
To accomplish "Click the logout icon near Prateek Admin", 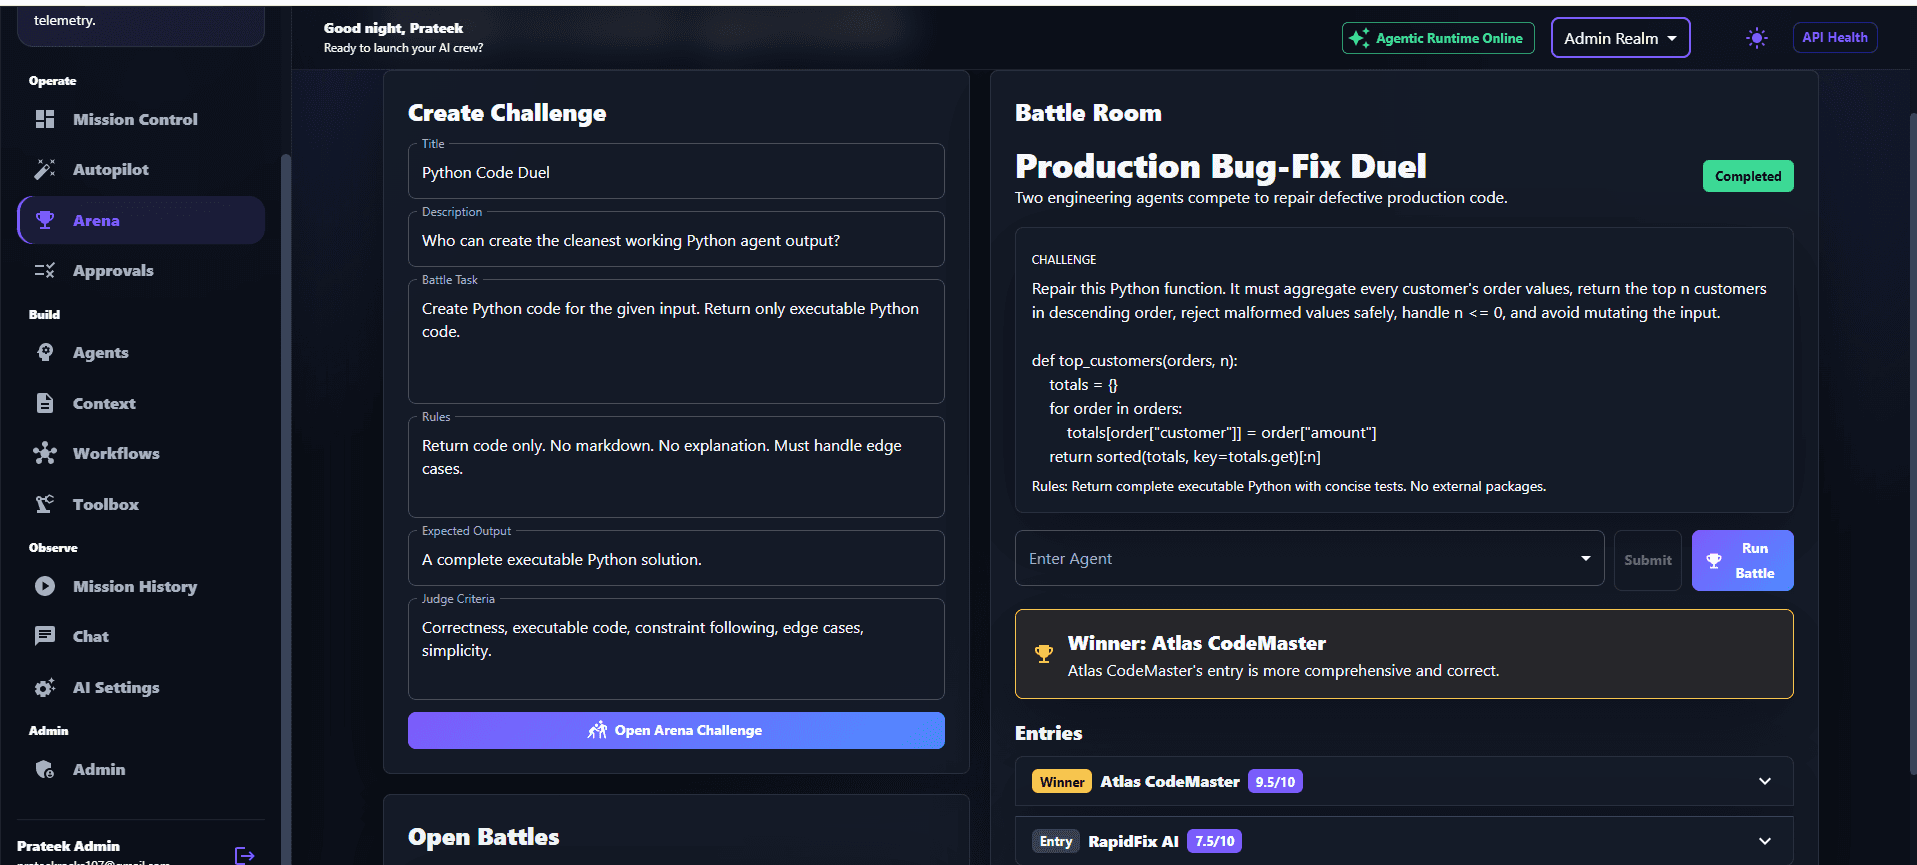I will (x=245, y=855).
